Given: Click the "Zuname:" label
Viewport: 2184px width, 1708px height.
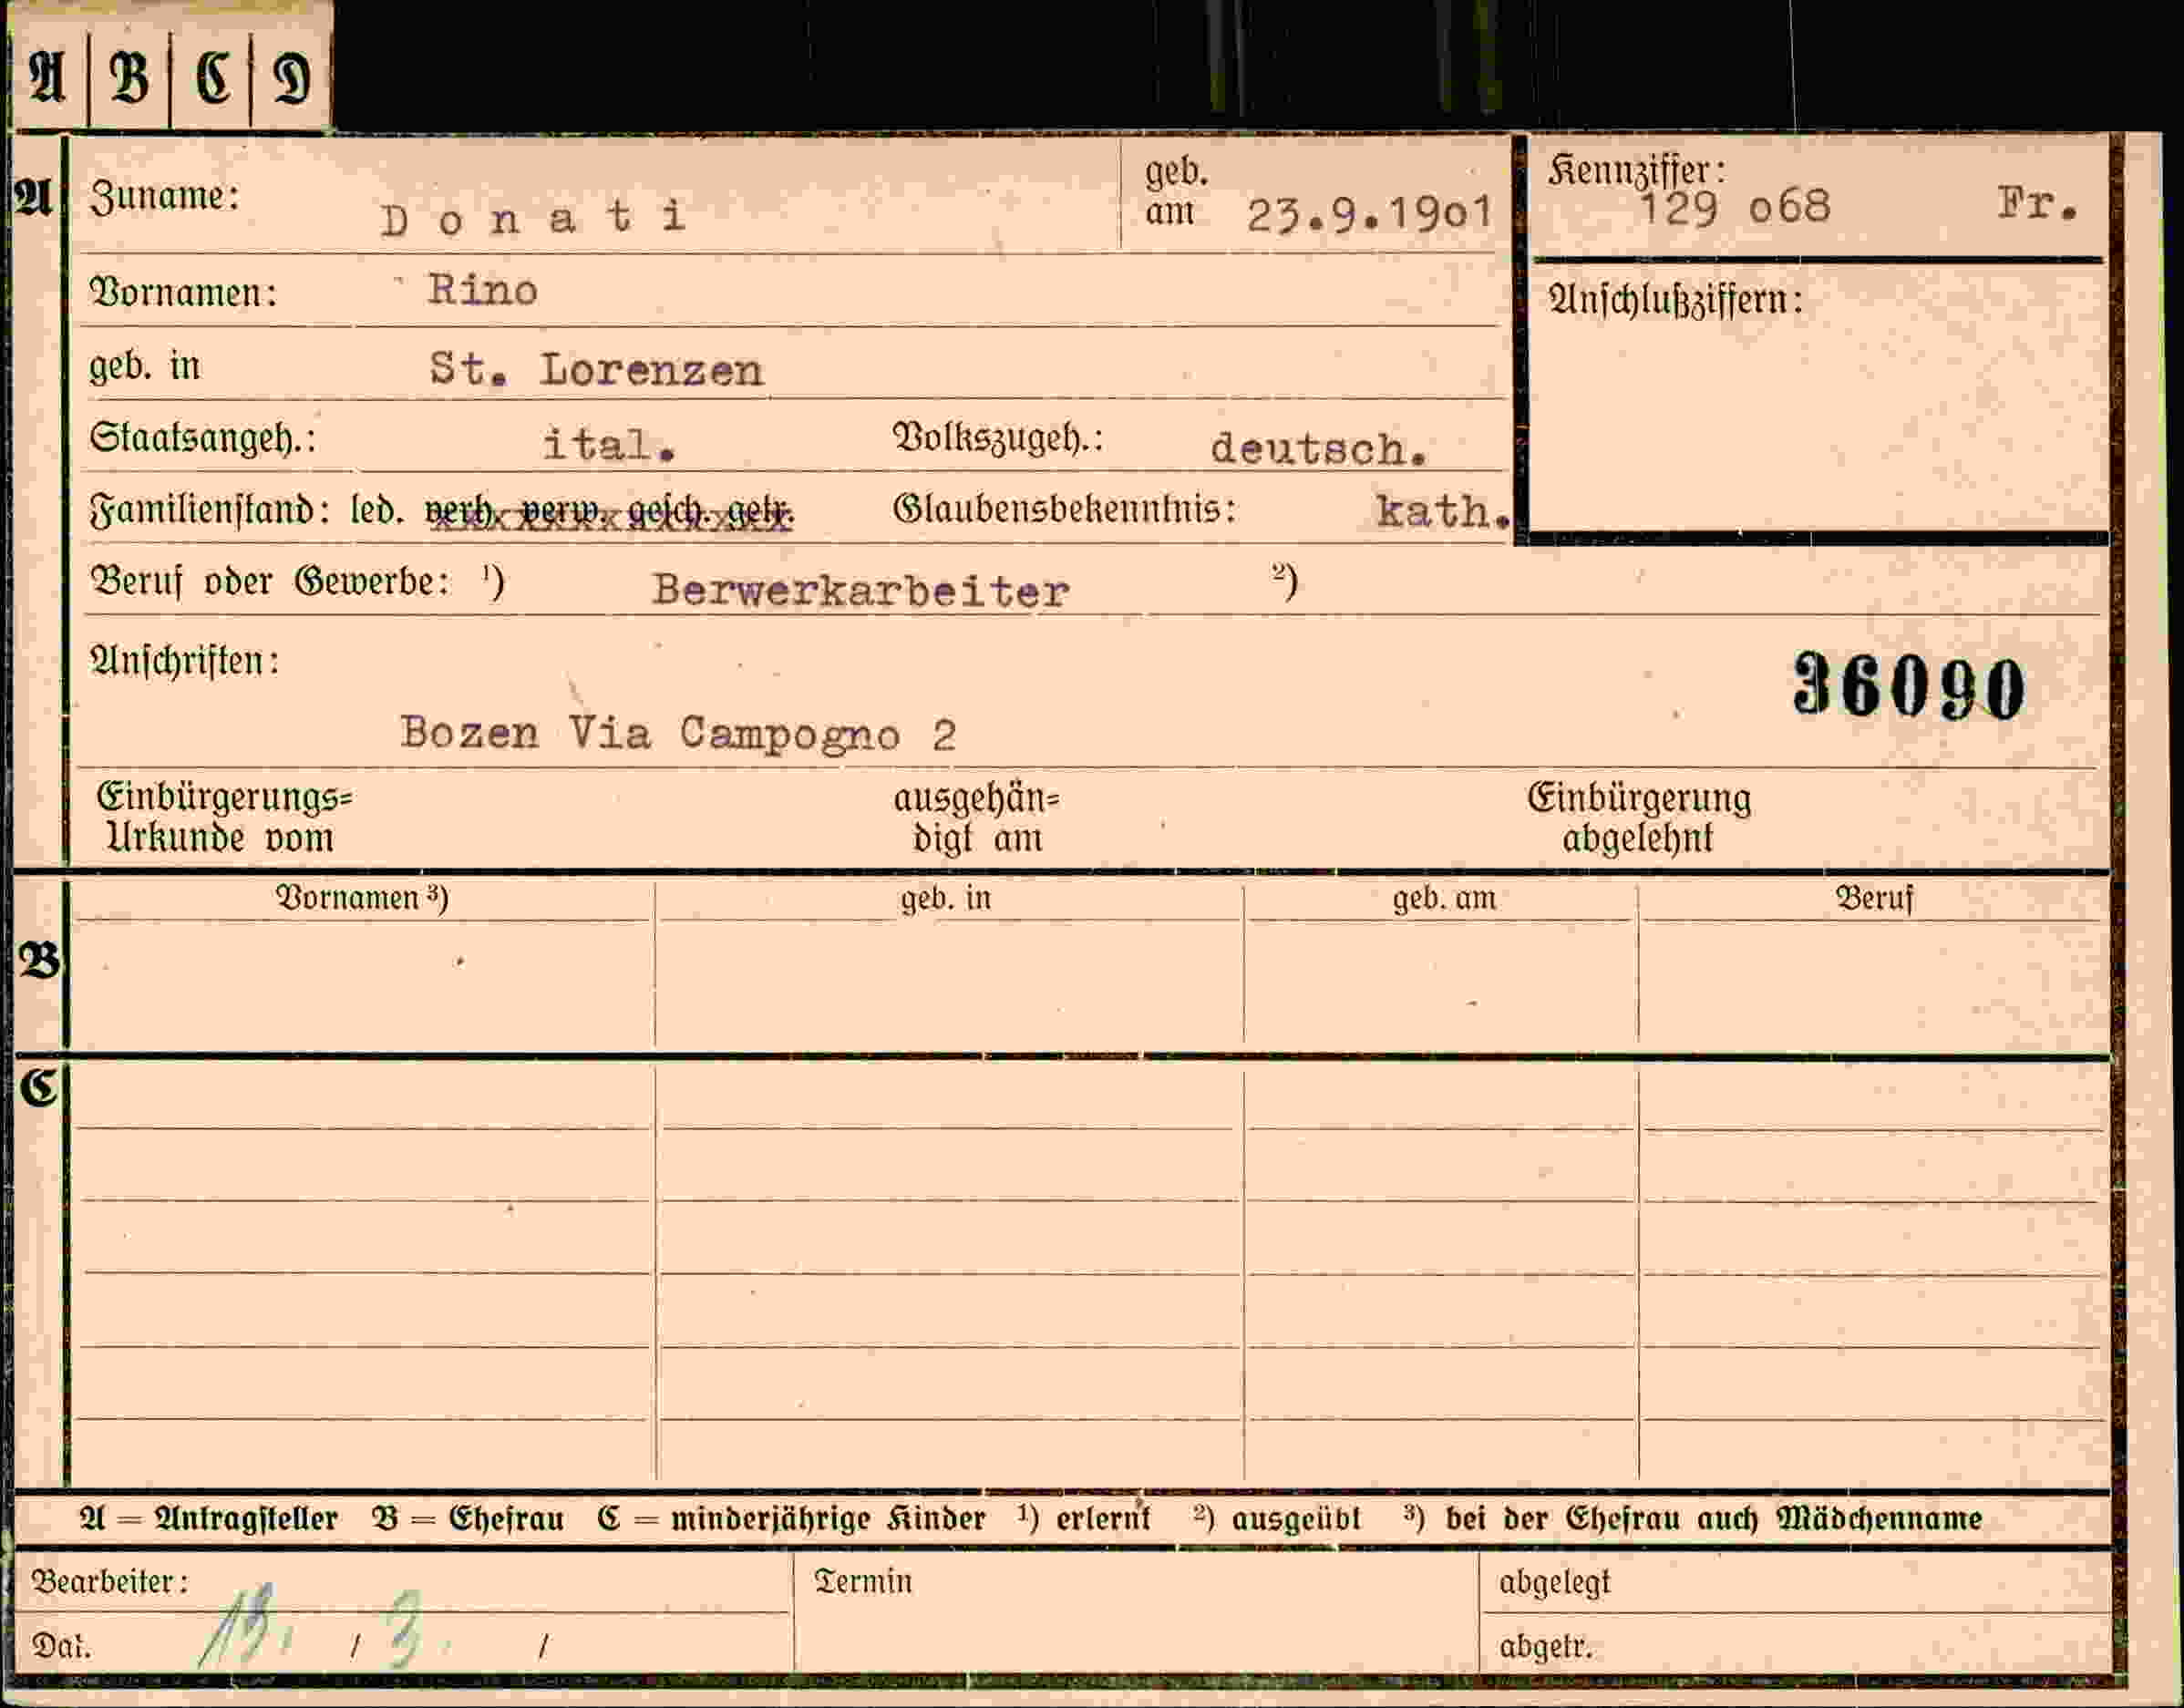Looking at the screenshot, I should 164,196.
